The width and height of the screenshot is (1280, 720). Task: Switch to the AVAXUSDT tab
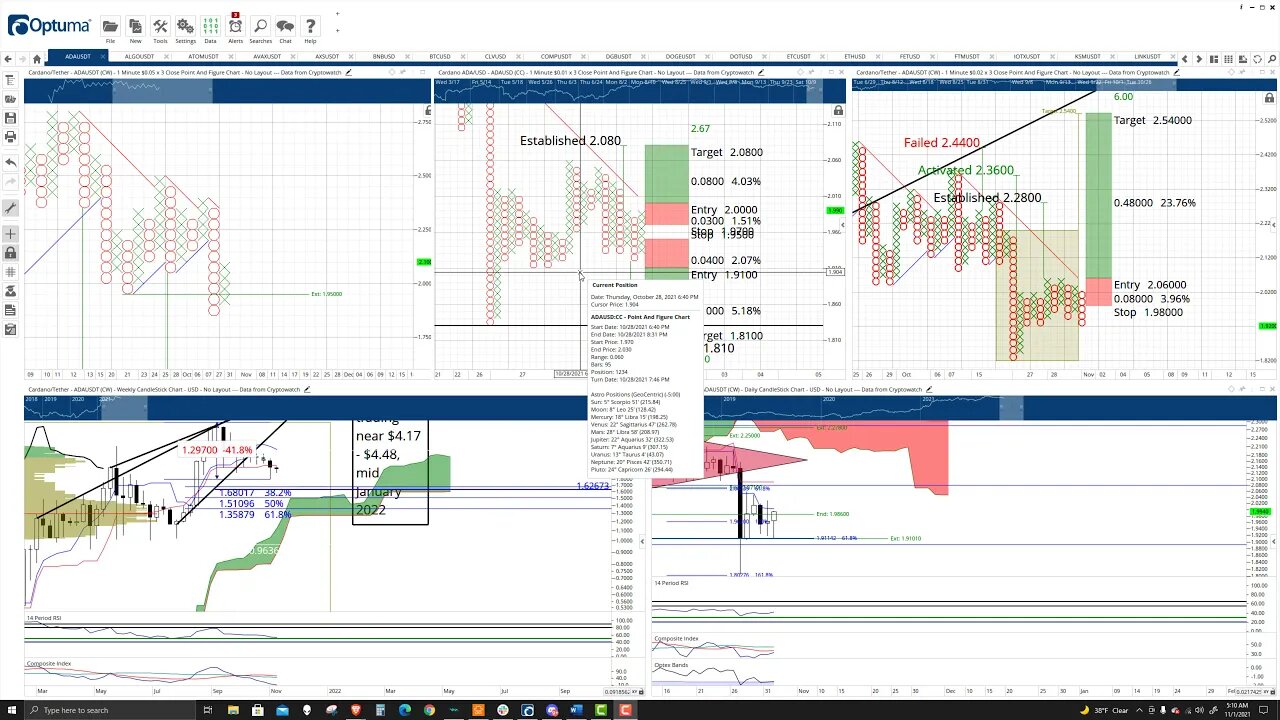tap(267, 57)
